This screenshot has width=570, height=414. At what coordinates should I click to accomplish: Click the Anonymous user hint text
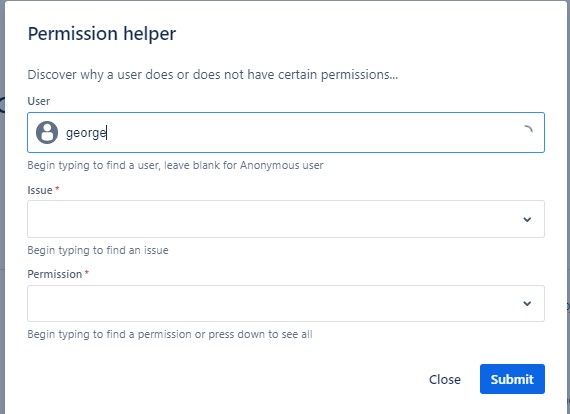(x=175, y=165)
